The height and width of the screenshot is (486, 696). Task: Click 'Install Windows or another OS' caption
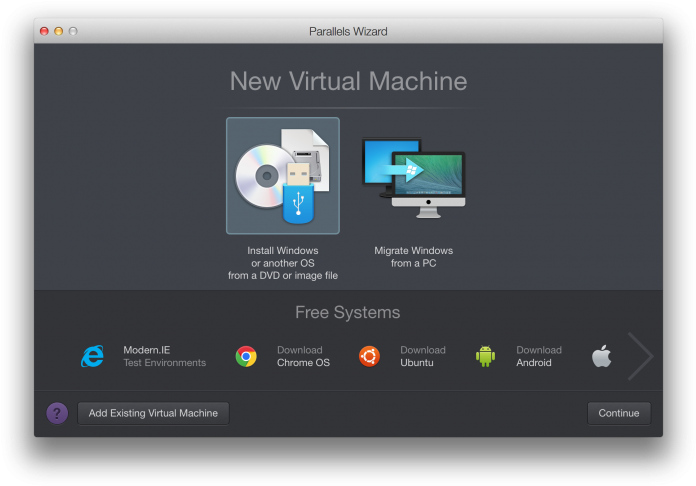pos(283,263)
